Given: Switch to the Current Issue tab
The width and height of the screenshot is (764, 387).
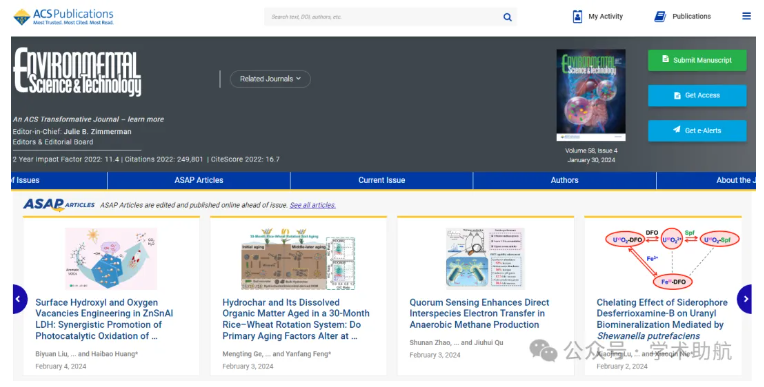Looking at the screenshot, I should click(382, 180).
